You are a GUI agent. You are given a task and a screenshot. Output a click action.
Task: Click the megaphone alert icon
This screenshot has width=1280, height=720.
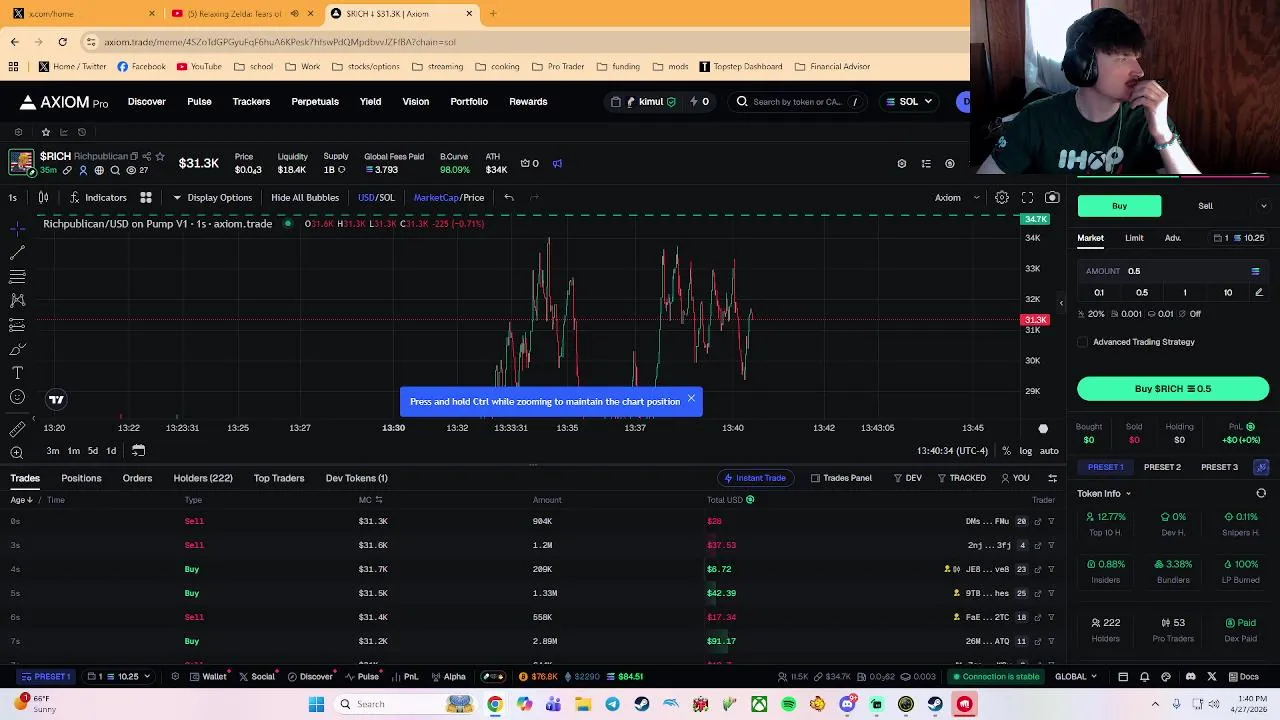pyautogui.click(x=557, y=163)
